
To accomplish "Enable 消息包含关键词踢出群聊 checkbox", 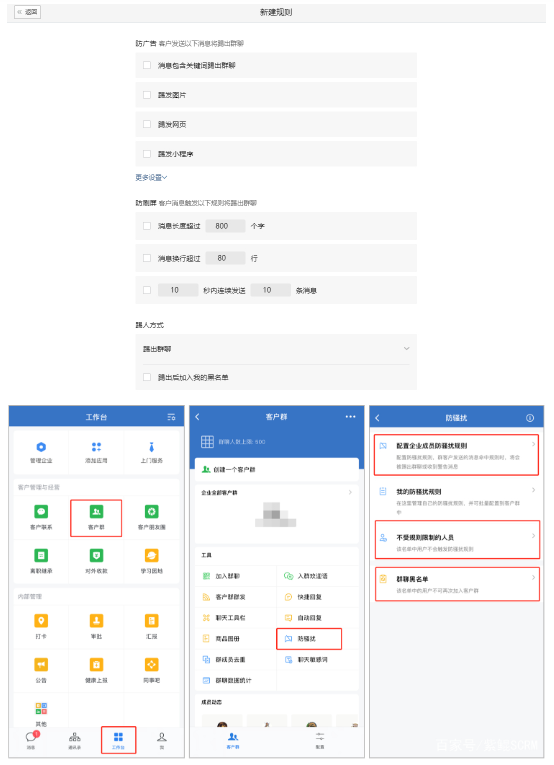I will pyautogui.click(x=147, y=65).
